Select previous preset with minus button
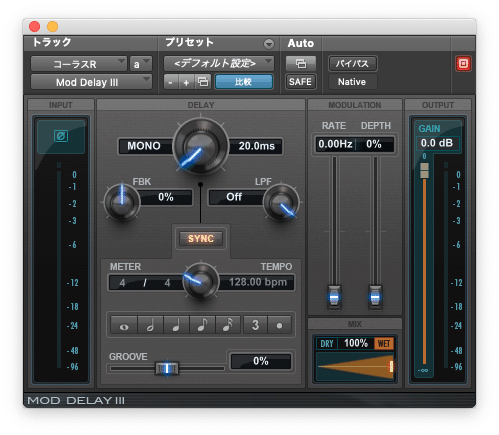The width and height of the screenshot is (499, 435). click(x=171, y=82)
